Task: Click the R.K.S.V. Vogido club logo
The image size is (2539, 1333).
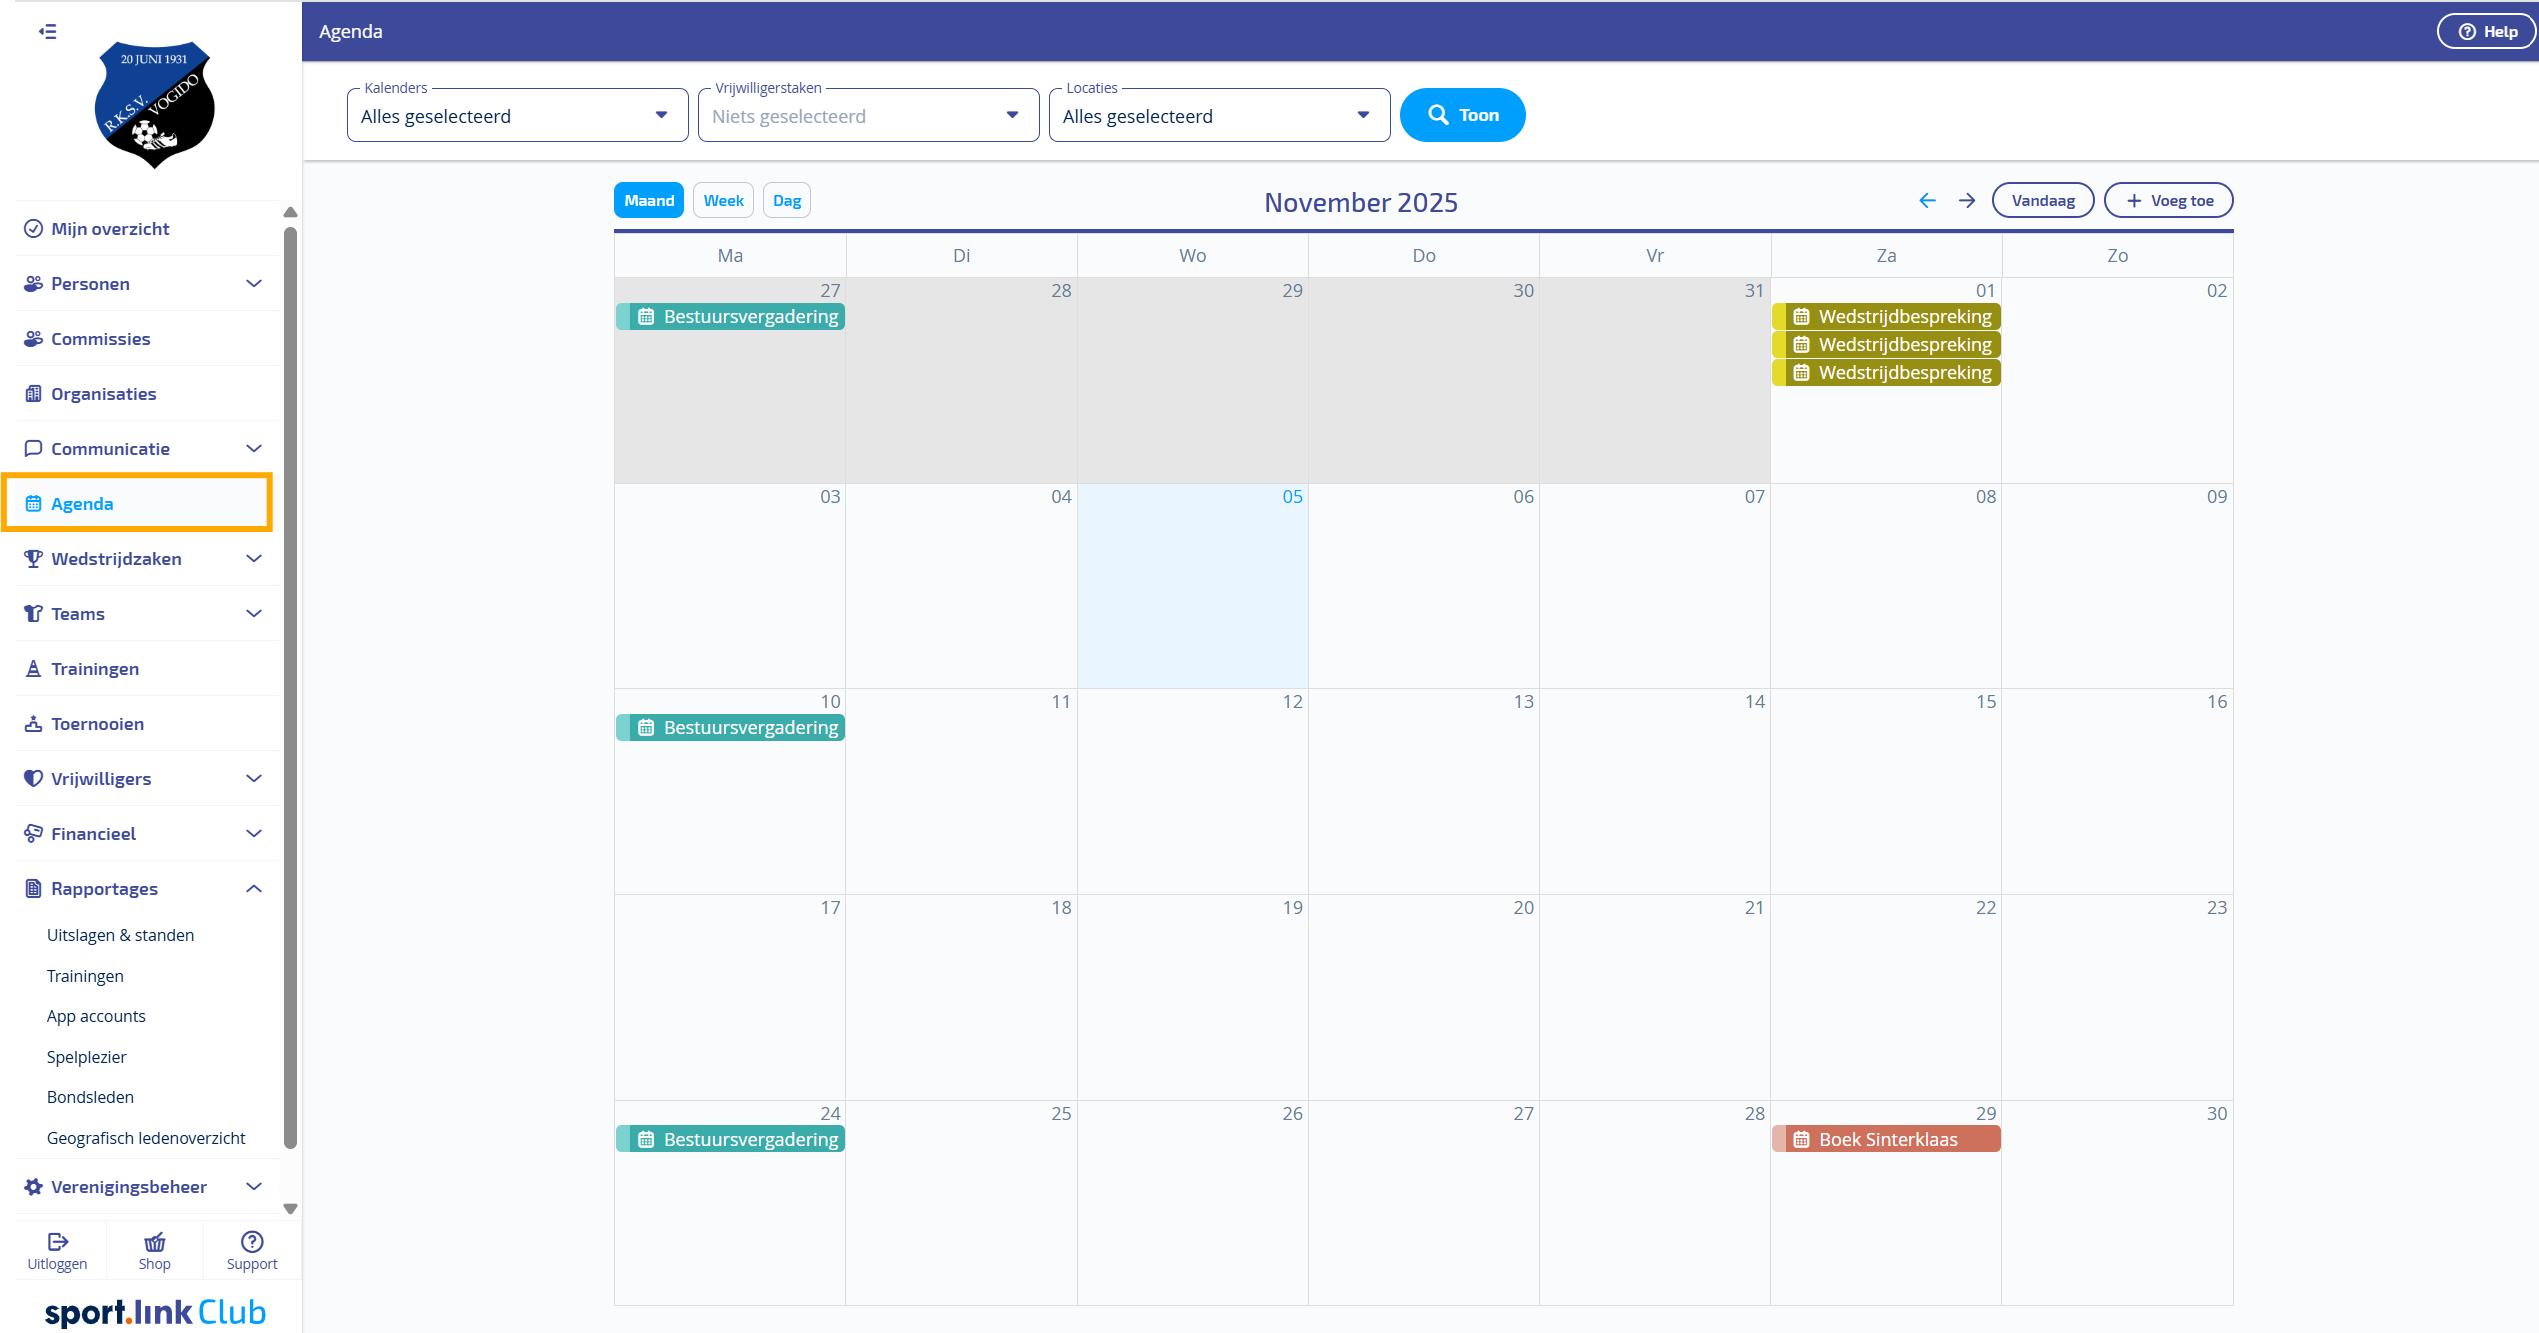Action: [x=154, y=105]
